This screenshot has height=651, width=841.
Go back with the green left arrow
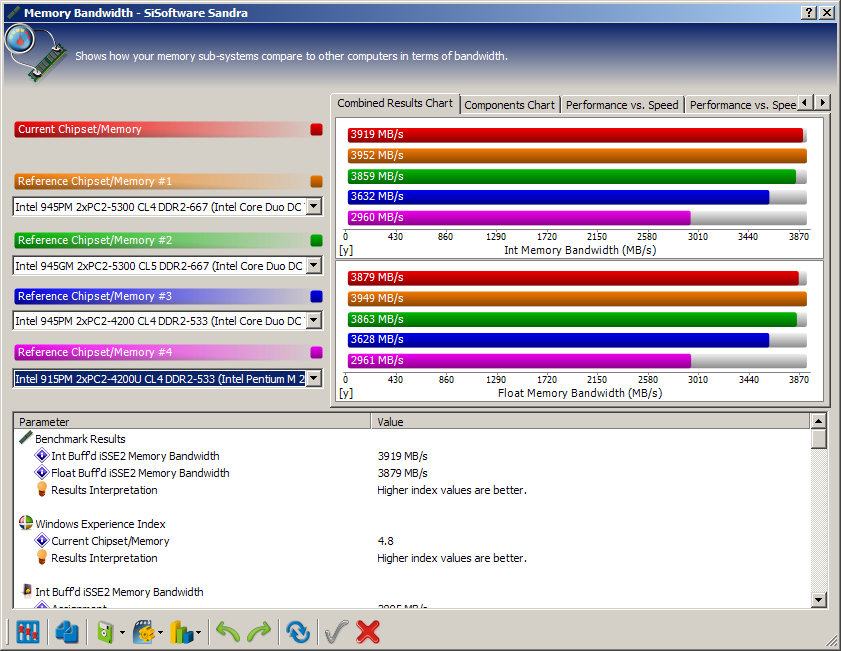[228, 632]
